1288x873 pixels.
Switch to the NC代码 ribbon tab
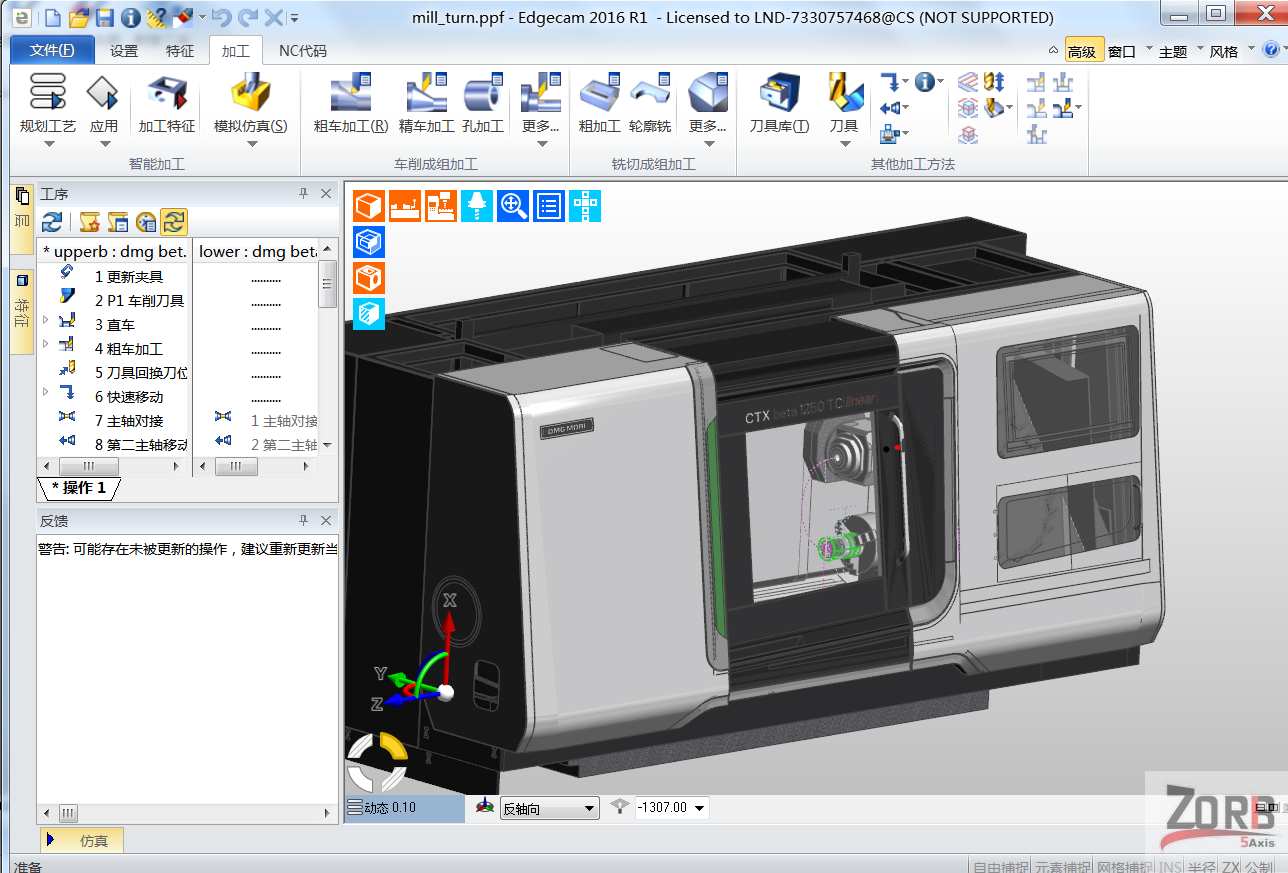pos(302,51)
